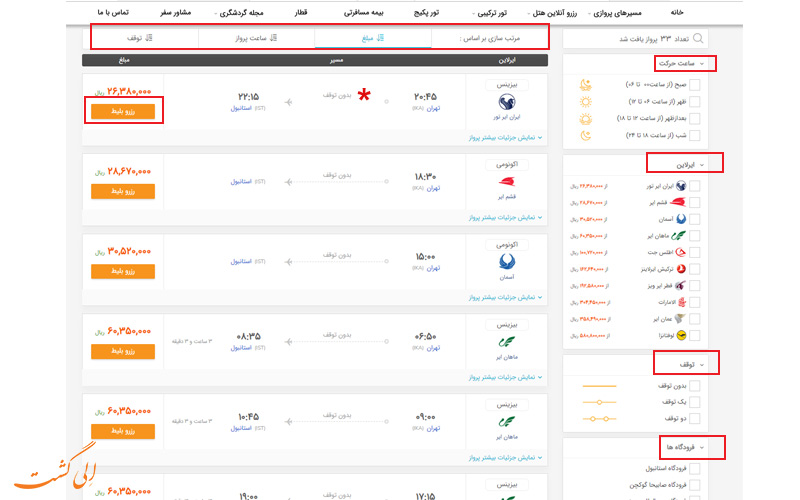Screen dimensions: 800x500
Task: Enable the دو توقف two-stop filter checkbox
Action: point(694,418)
